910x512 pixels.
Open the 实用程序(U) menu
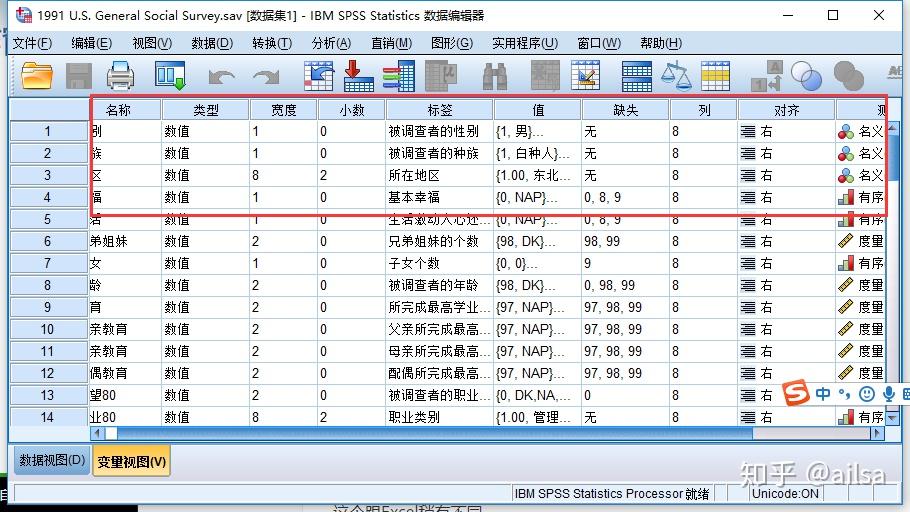click(525, 44)
